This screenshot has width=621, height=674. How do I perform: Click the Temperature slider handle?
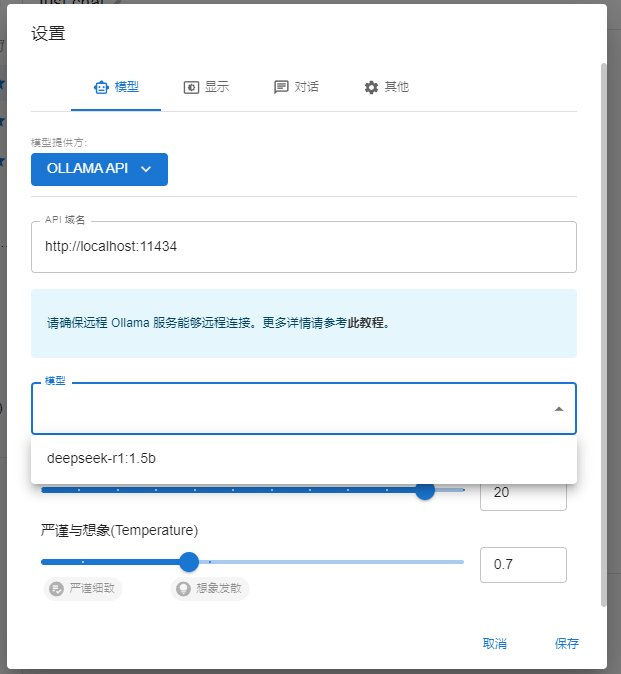click(189, 562)
